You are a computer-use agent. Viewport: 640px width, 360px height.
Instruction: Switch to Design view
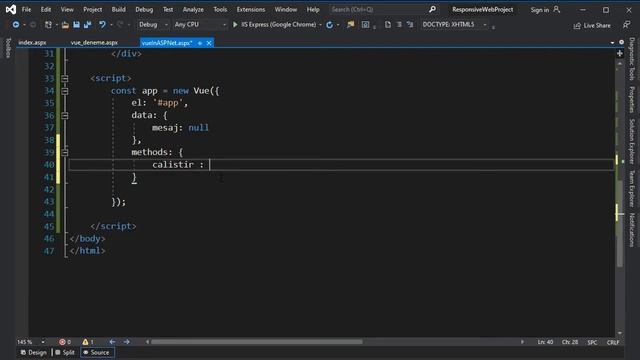pos(34,352)
